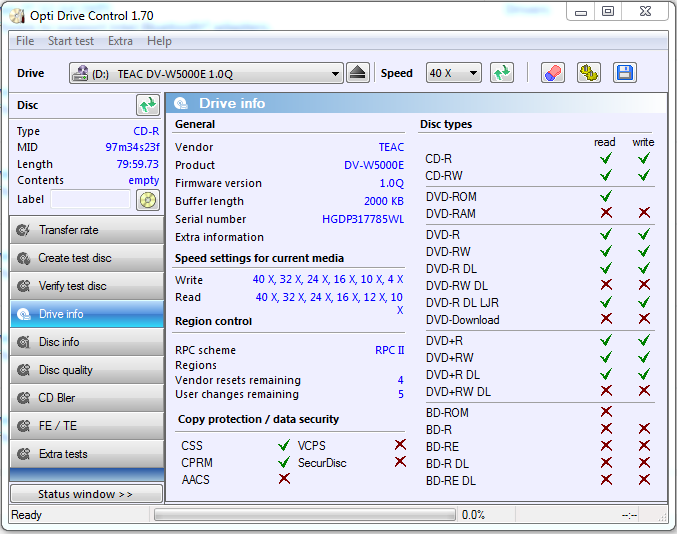The width and height of the screenshot is (677, 534).
Task: Click the Transfer rate sidebar icon
Action: (x=23, y=230)
